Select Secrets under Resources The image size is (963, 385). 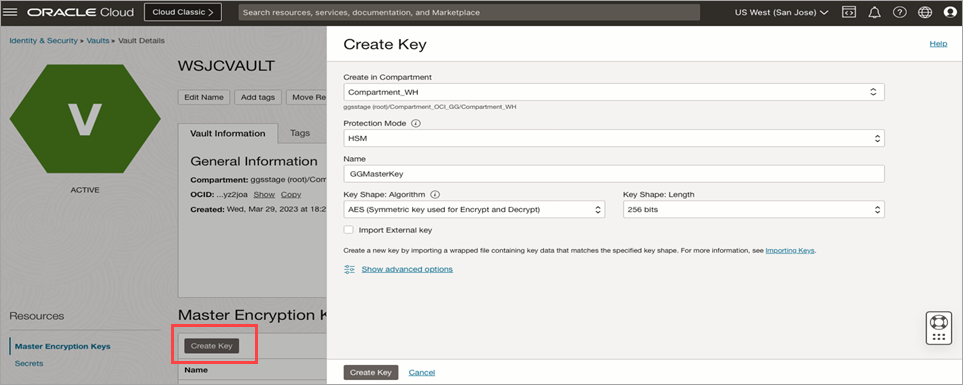tap(29, 363)
